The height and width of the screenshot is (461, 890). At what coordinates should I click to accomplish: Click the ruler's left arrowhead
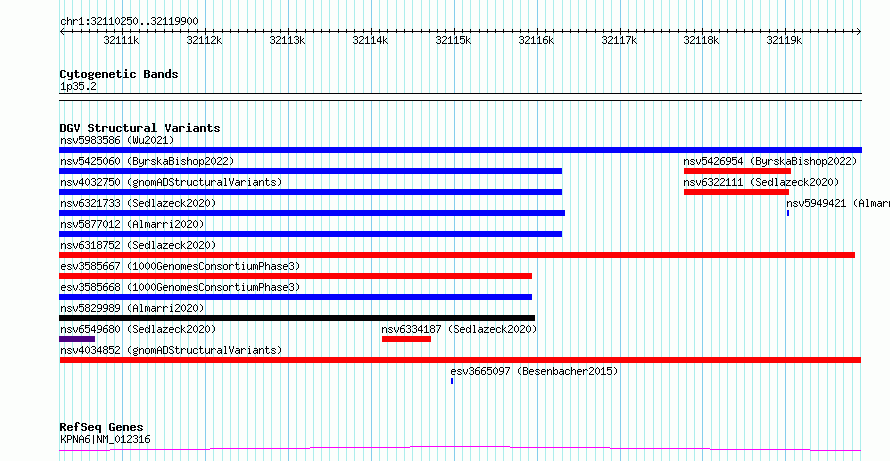[62, 32]
